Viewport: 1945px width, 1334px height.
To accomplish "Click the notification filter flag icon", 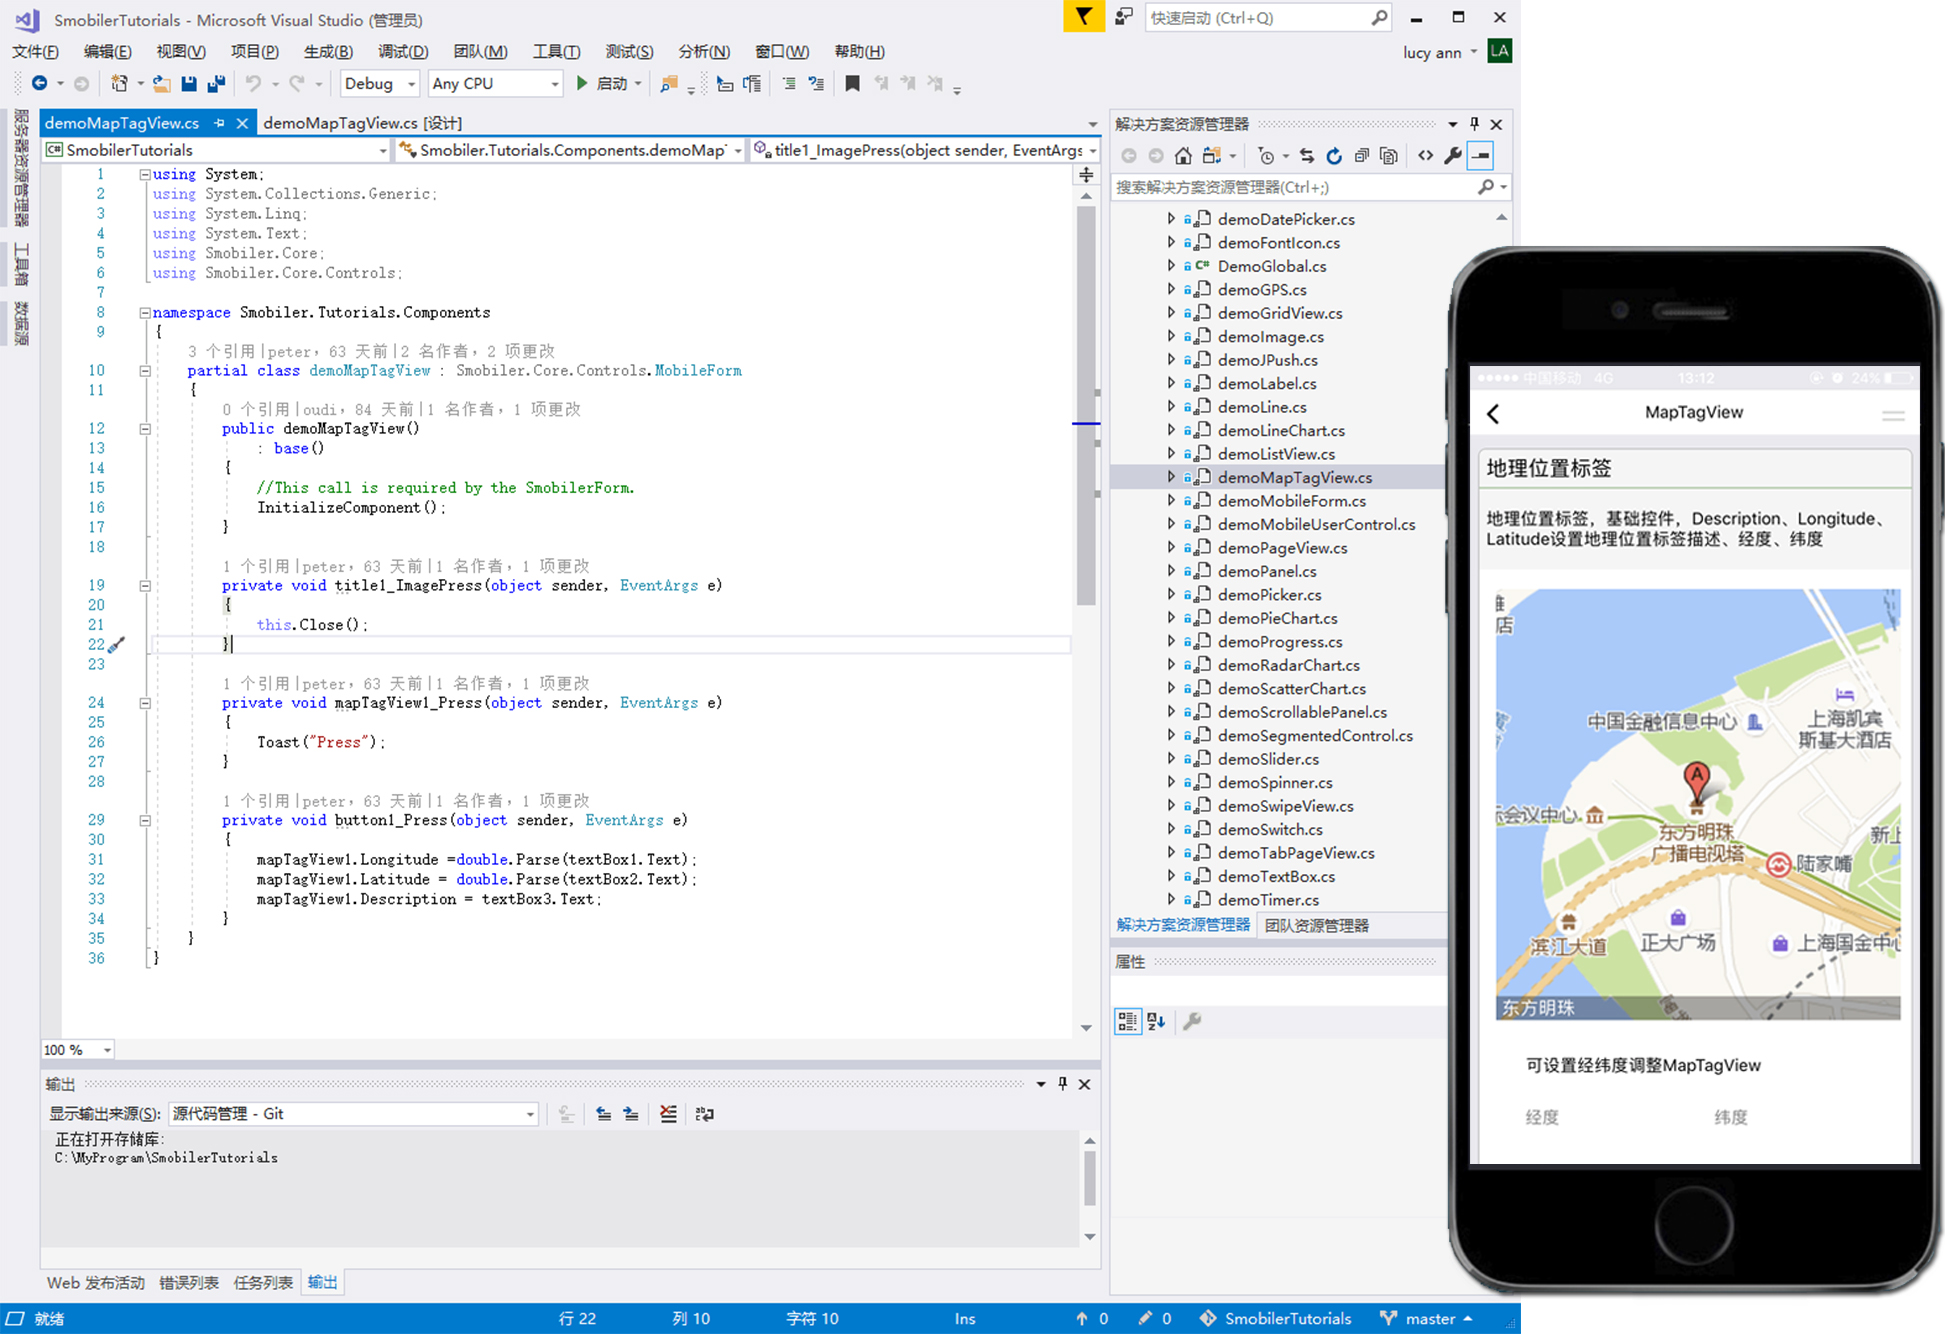I will pyautogui.click(x=1083, y=16).
